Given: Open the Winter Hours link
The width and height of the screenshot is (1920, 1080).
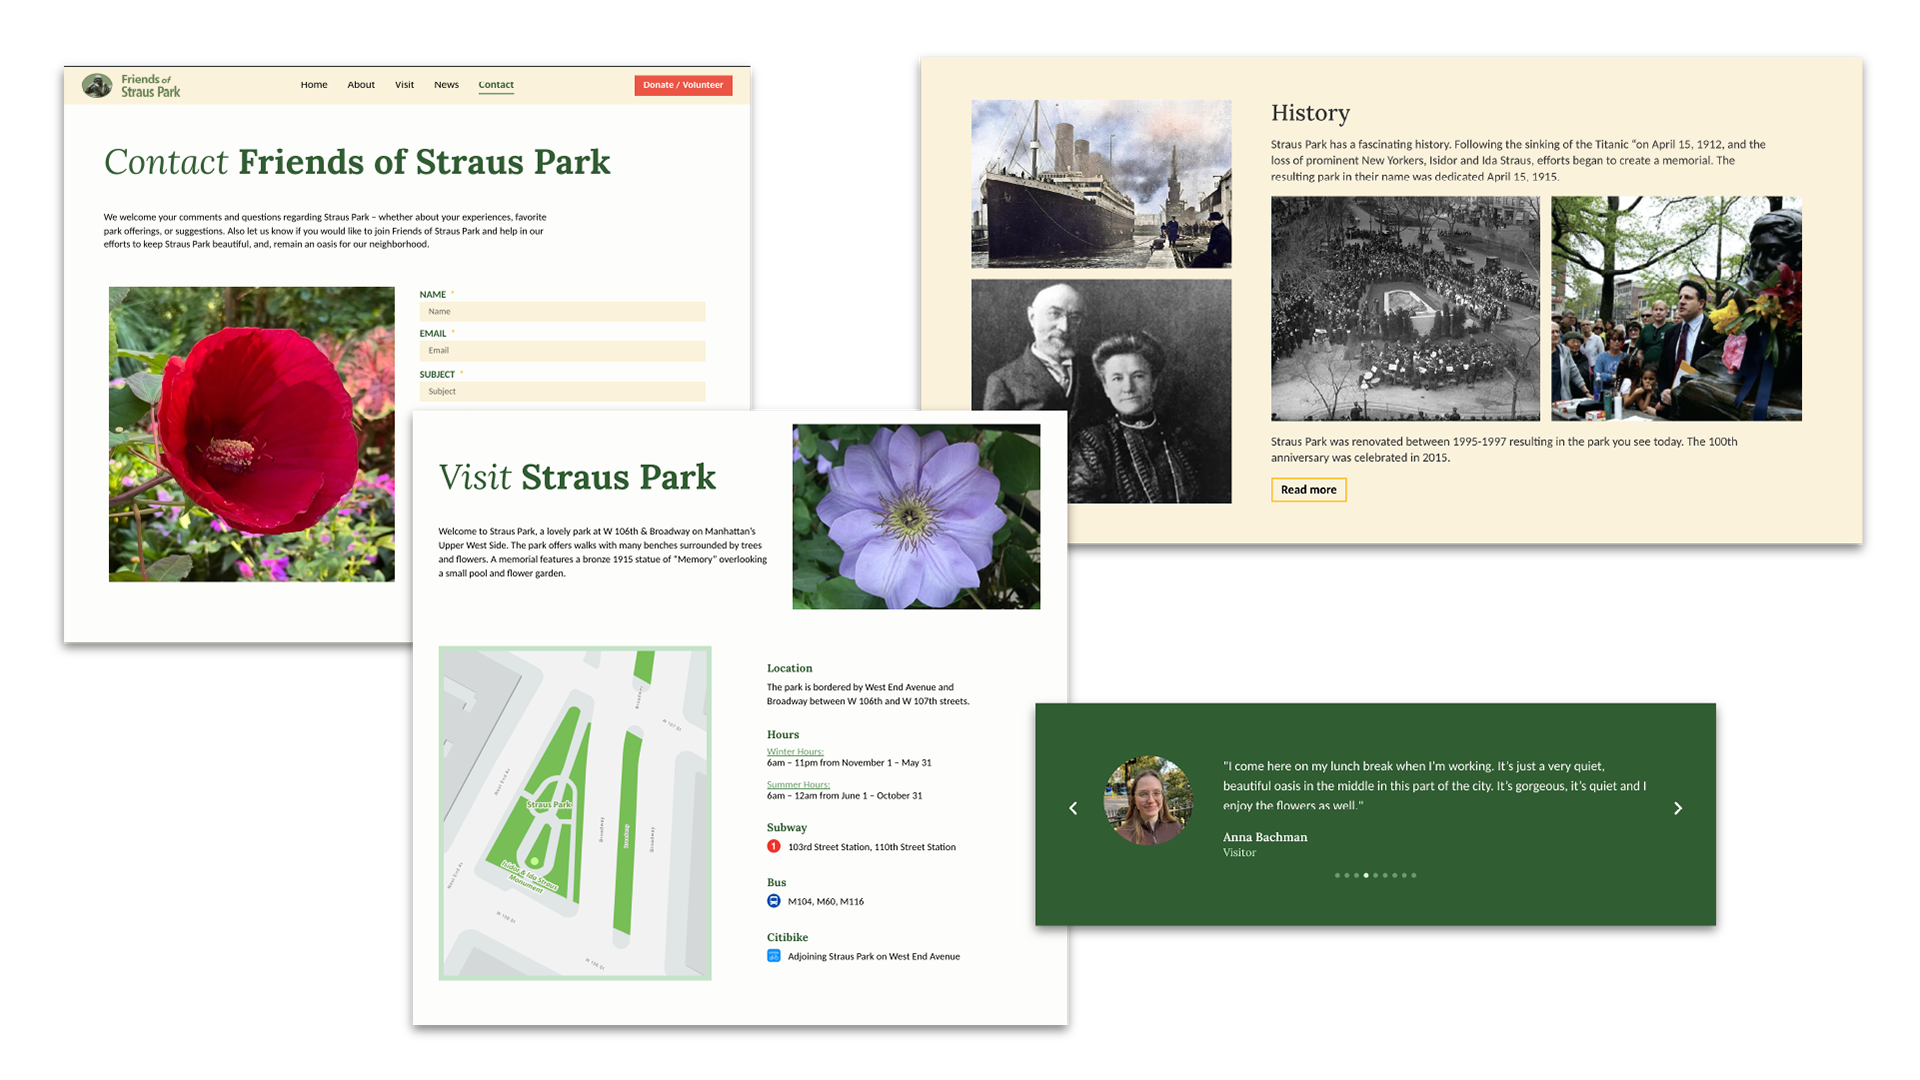Looking at the screenshot, I should tap(795, 751).
